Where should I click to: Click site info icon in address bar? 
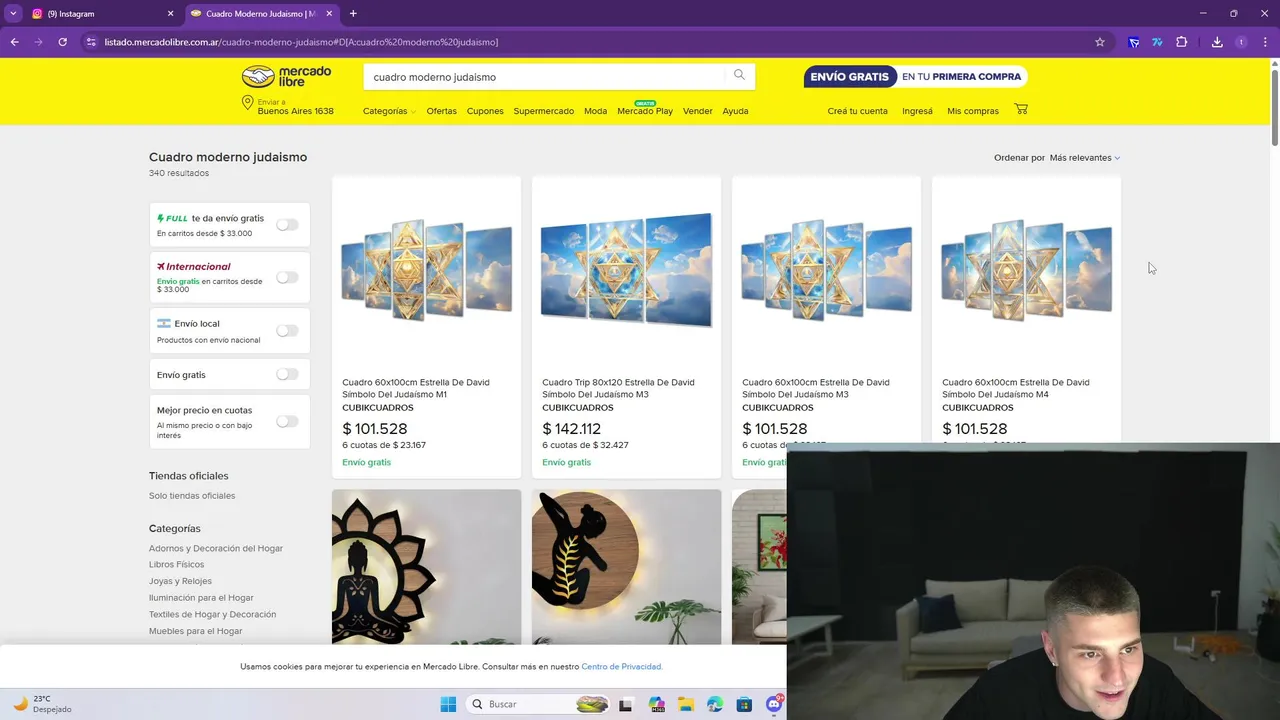91,42
